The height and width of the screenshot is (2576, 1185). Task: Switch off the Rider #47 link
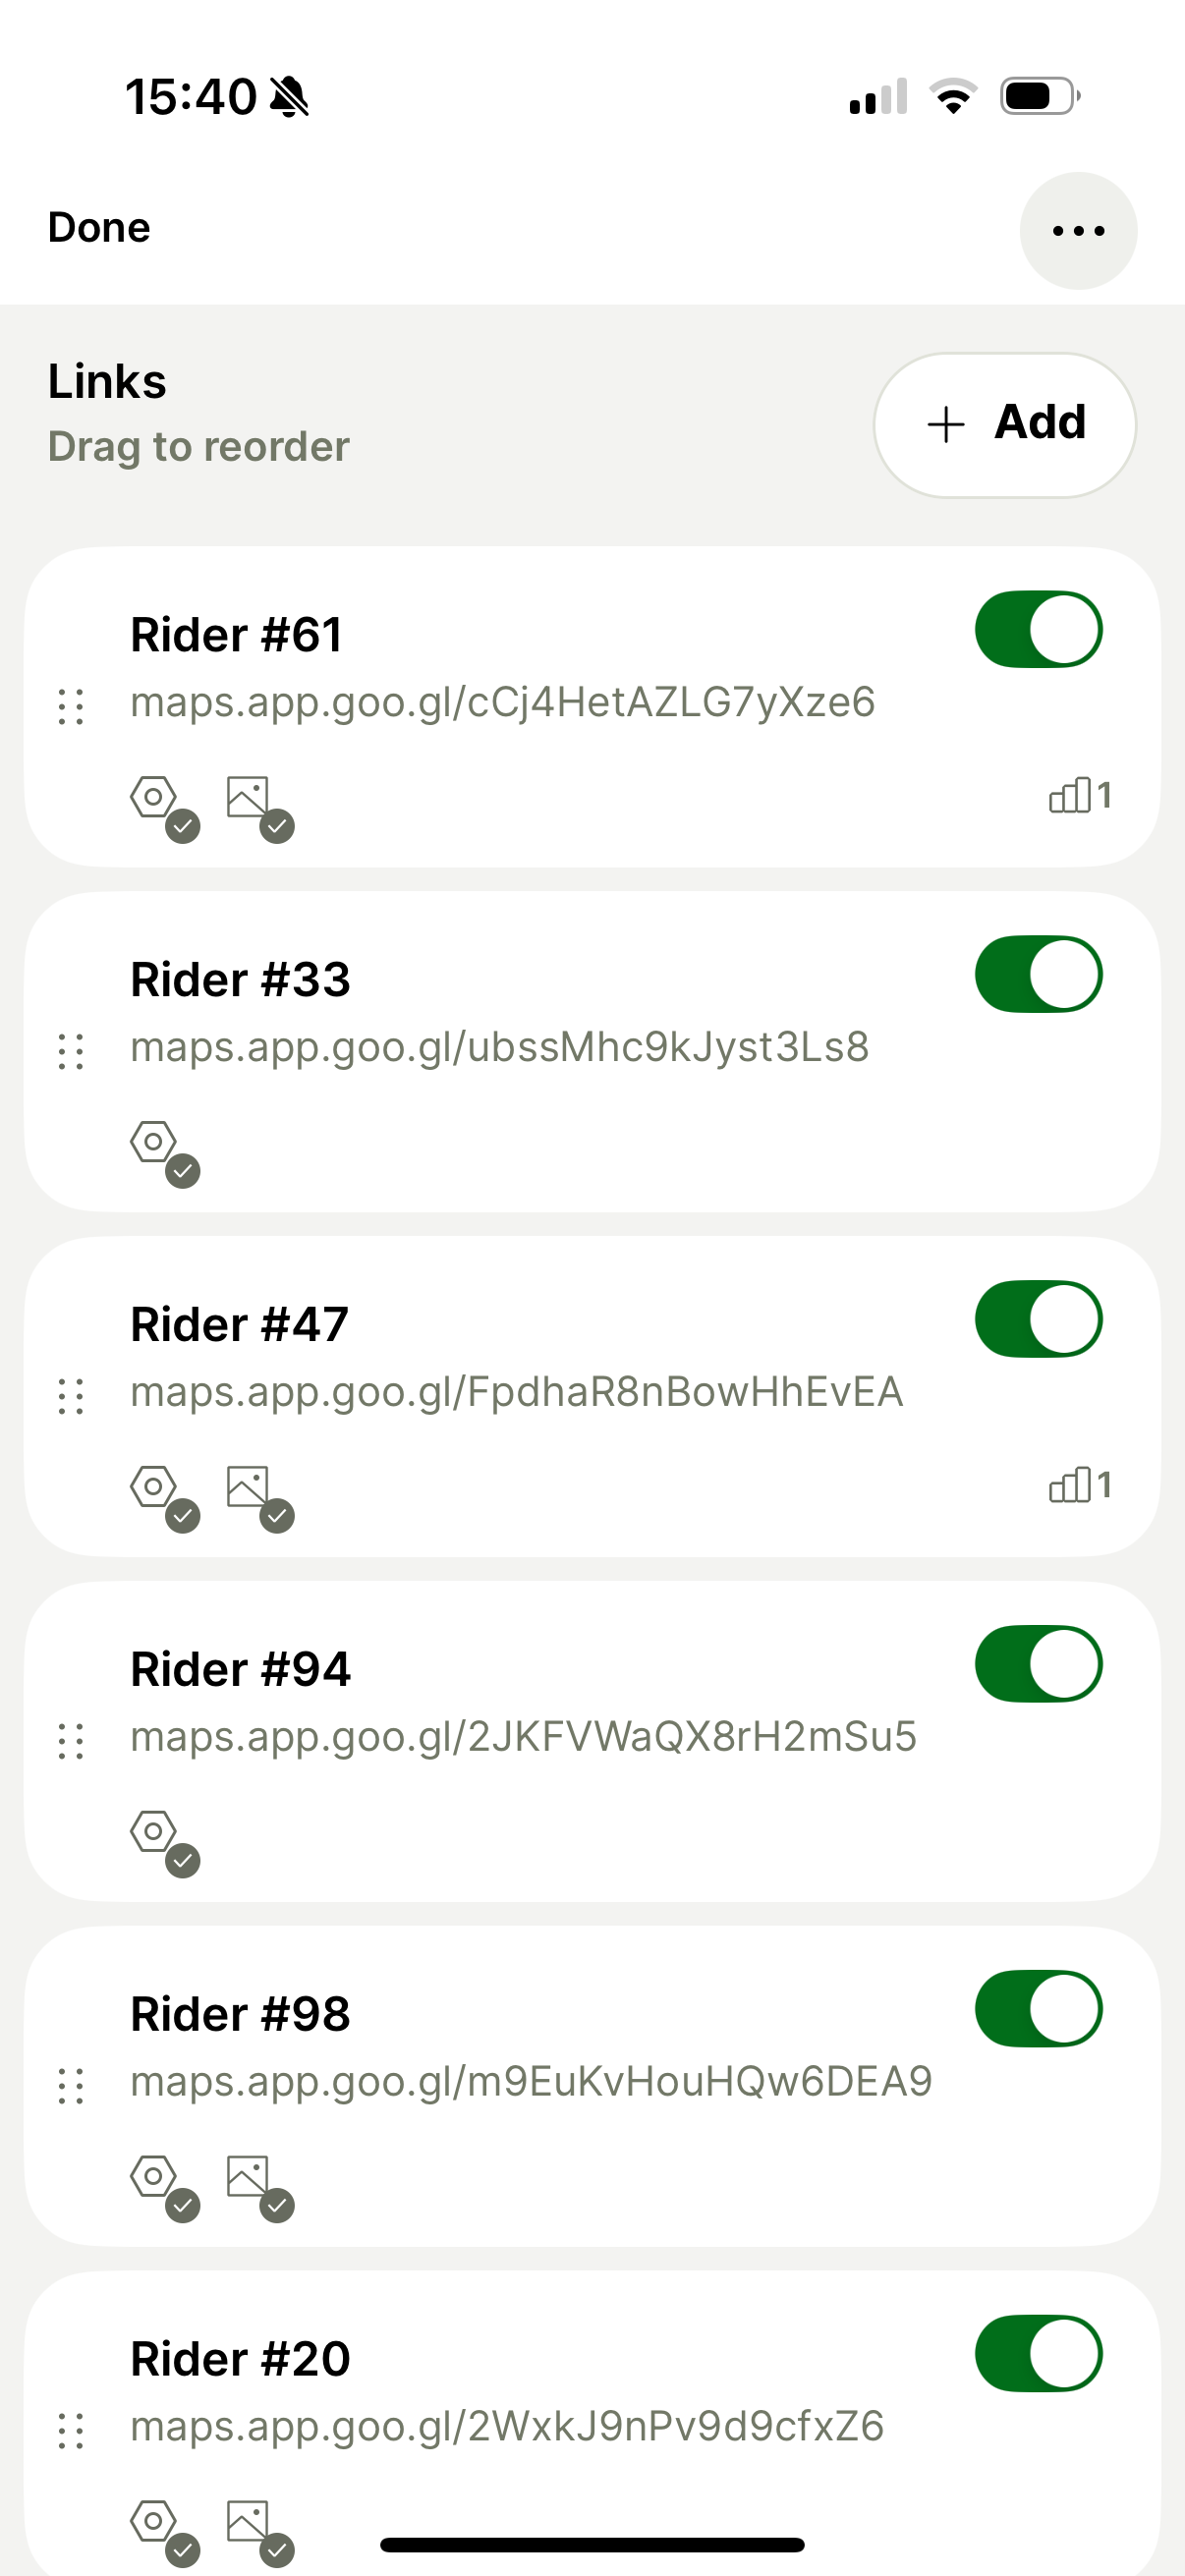[1038, 1320]
